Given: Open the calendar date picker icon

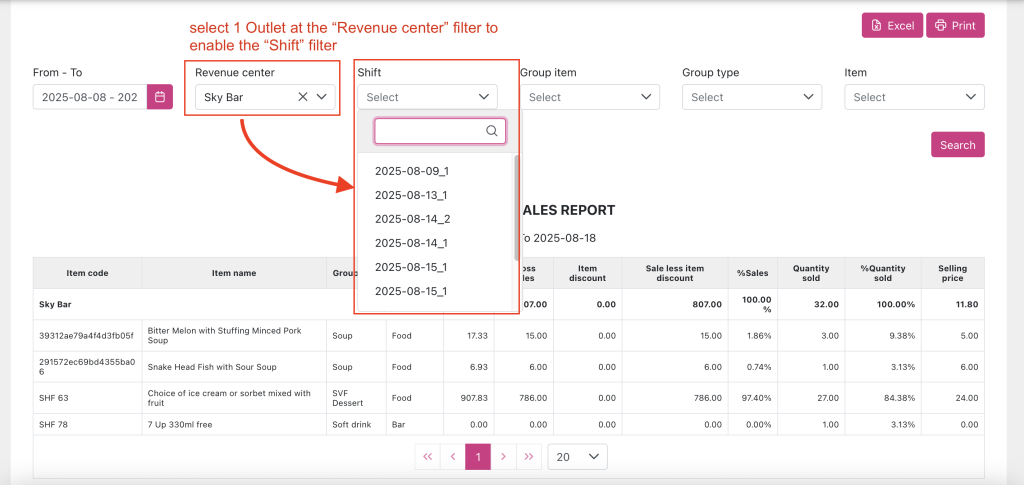Looking at the screenshot, I should pyautogui.click(x=160, y=97).
